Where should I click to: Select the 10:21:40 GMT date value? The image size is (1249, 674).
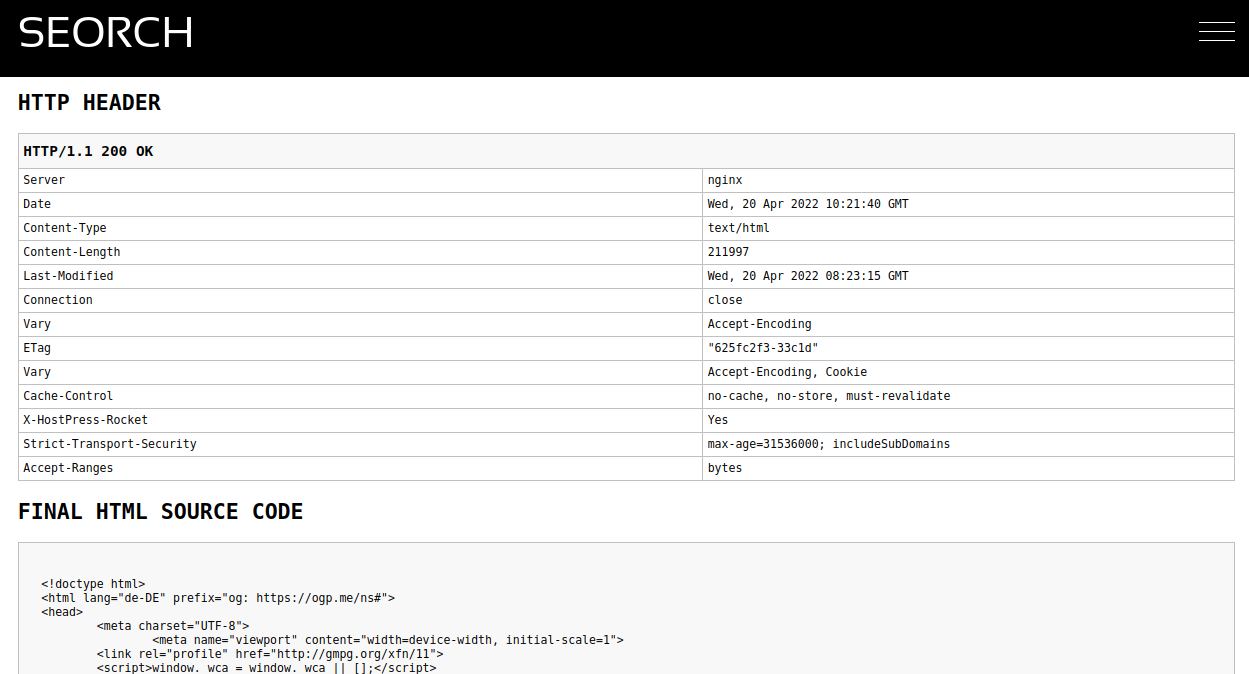click(808, 204)
